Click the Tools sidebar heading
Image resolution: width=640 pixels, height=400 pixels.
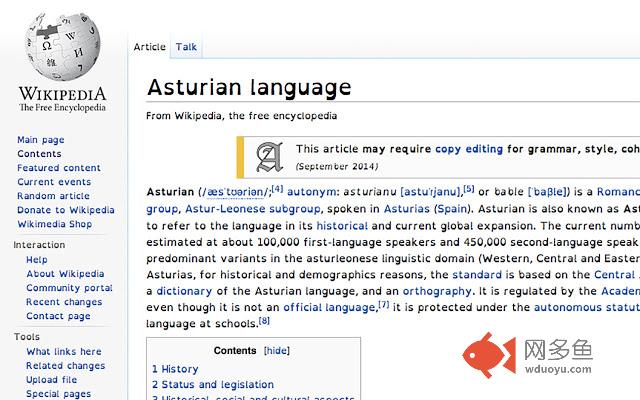click(x=27, y=337)
